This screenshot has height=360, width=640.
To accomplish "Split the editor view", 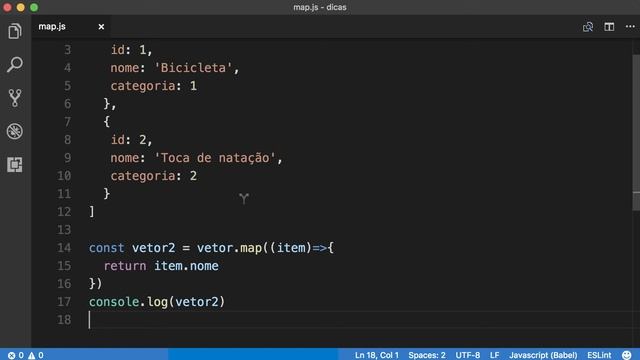I will pyautogui.click(x=609, y=27).
